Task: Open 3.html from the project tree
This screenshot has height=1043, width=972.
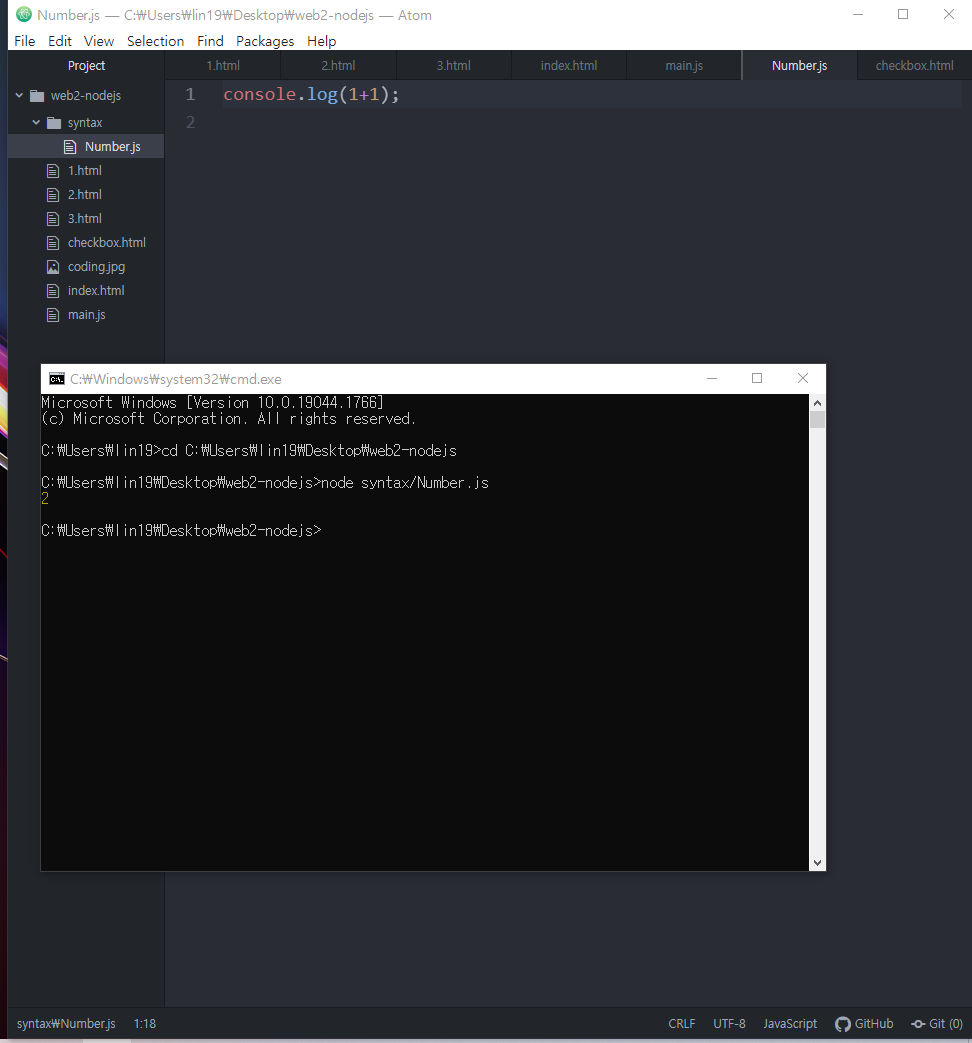Action: (86, 219)
